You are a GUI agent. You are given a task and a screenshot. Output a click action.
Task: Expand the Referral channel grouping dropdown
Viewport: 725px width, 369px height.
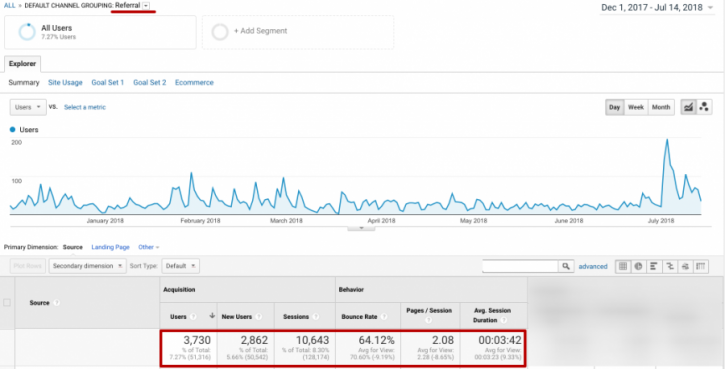click(146, 6)
